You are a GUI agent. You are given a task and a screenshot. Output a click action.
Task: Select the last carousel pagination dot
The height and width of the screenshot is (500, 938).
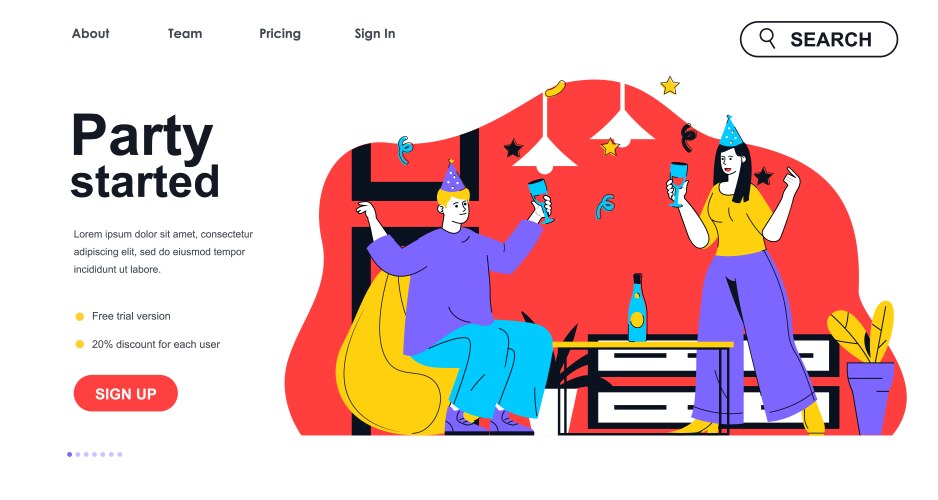click(120, 455)
